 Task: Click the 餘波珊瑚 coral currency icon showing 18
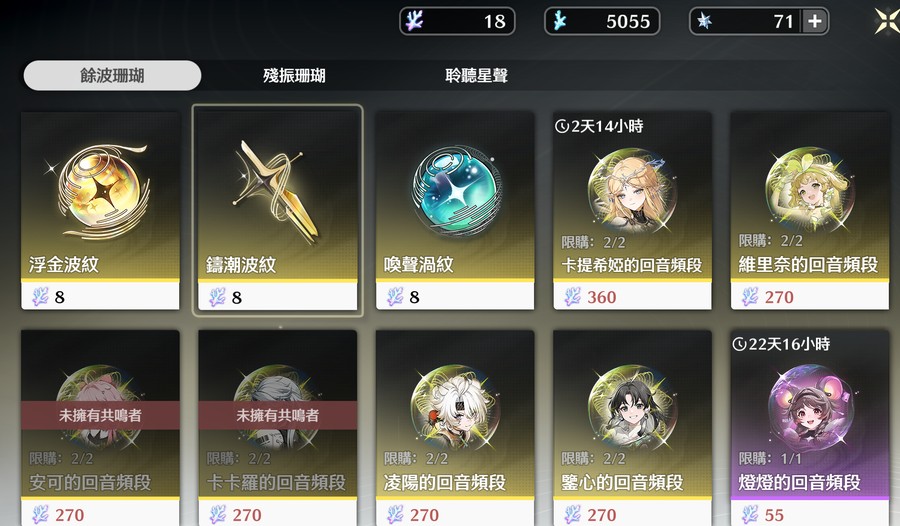coord(414,21)
